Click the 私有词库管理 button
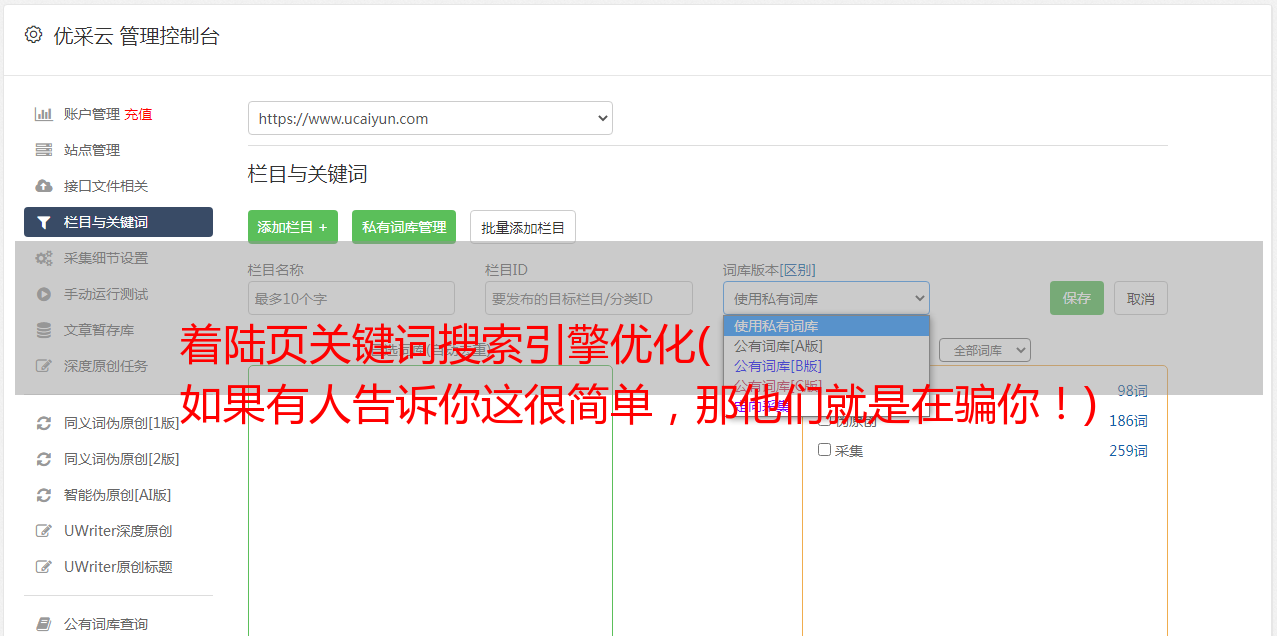Image resolution: width=1277 pixels, height=636 pixels. click(404, 227)
